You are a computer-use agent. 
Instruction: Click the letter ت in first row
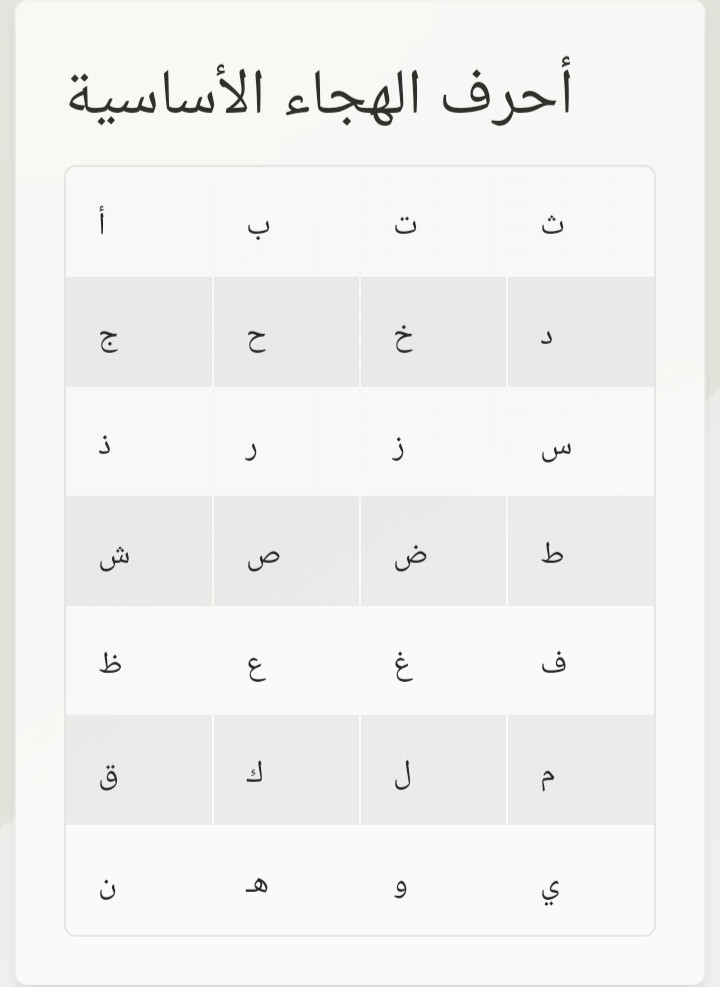click(434, 222)
